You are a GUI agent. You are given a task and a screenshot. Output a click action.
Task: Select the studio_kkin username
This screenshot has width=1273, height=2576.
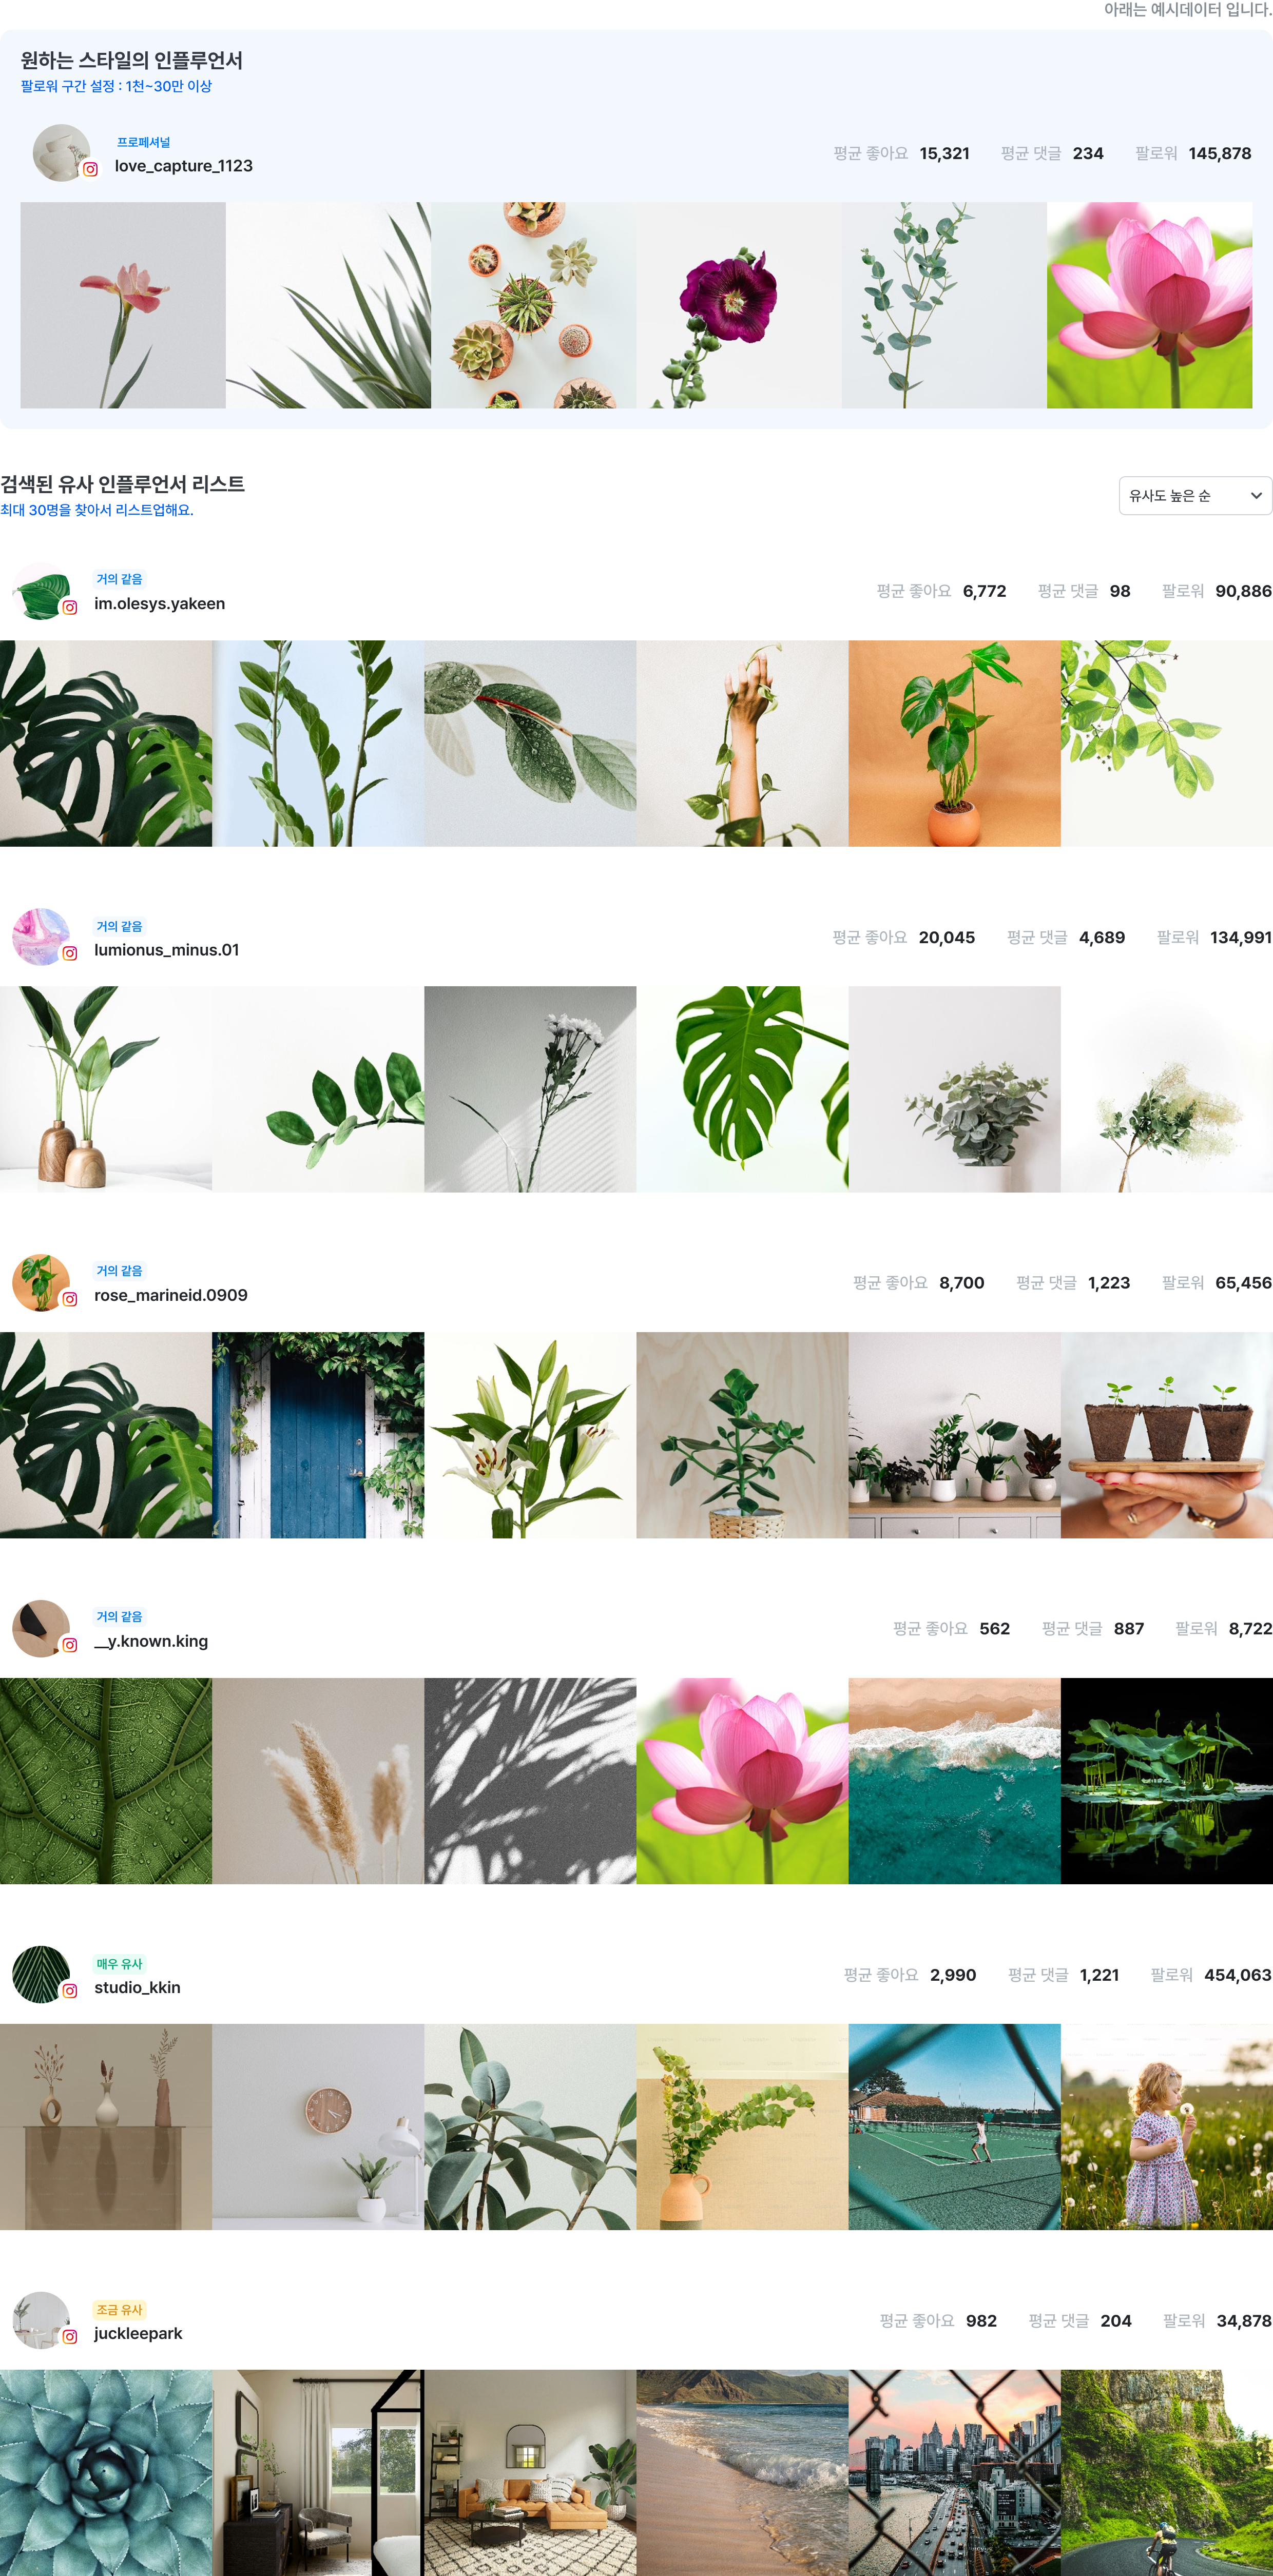point(137,1988)
